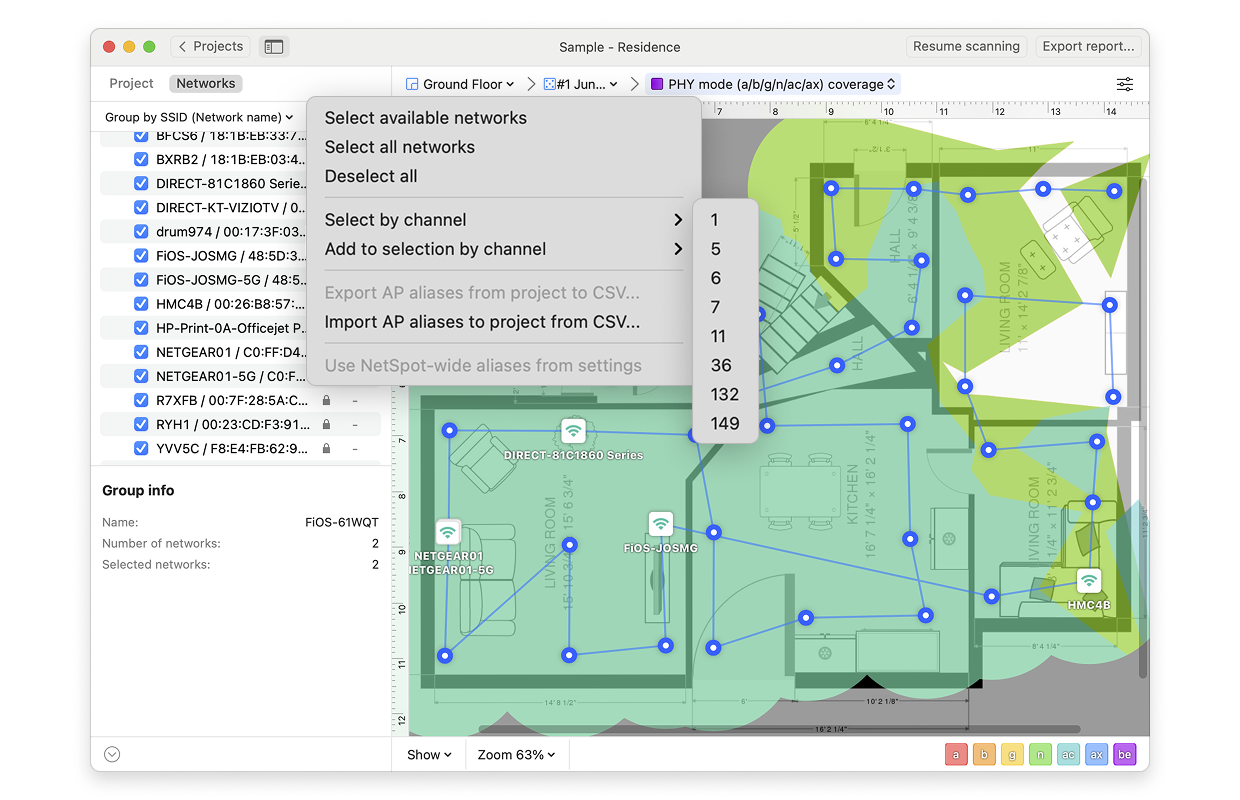The image size is (1240, 800).
Task: Expand Select by channel submenu
Action: tap(504, 220)
